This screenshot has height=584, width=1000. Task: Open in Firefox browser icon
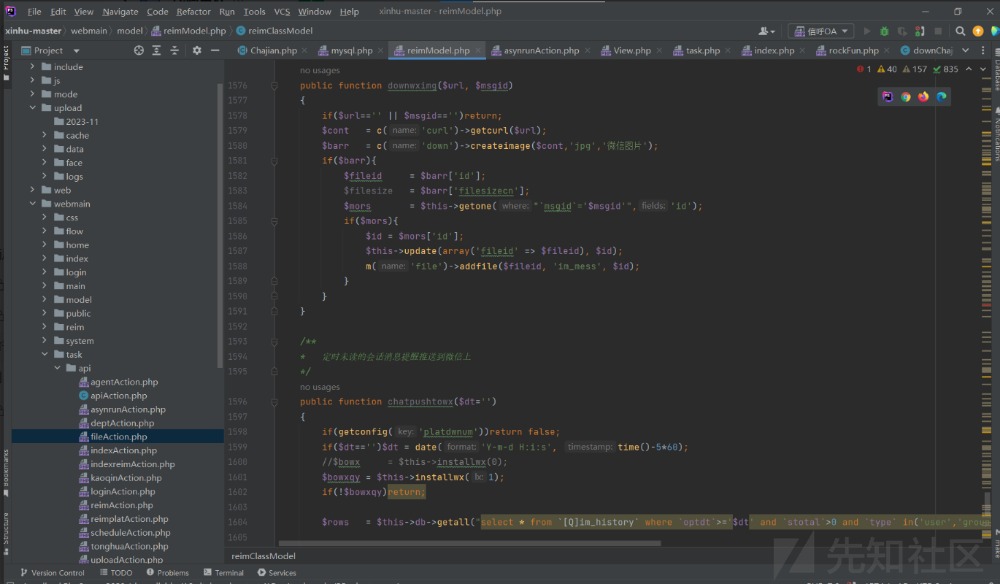tap(923, 97)
